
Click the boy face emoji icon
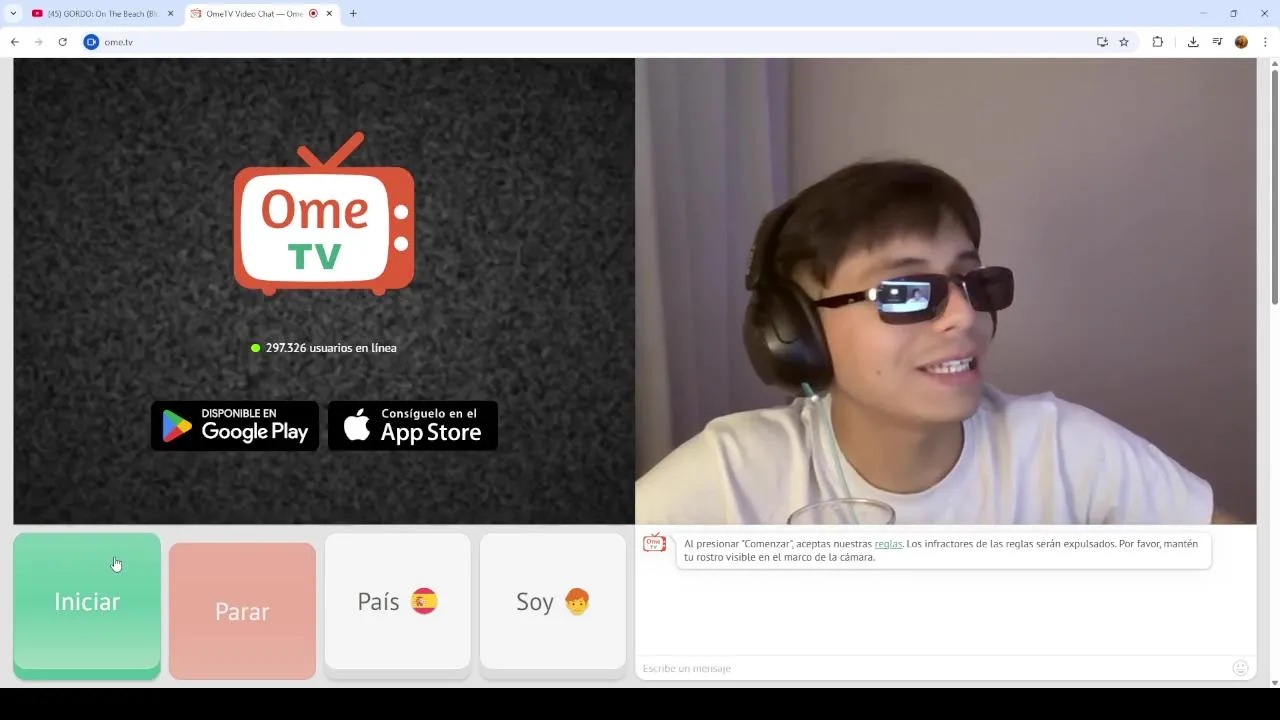point(577,601)
